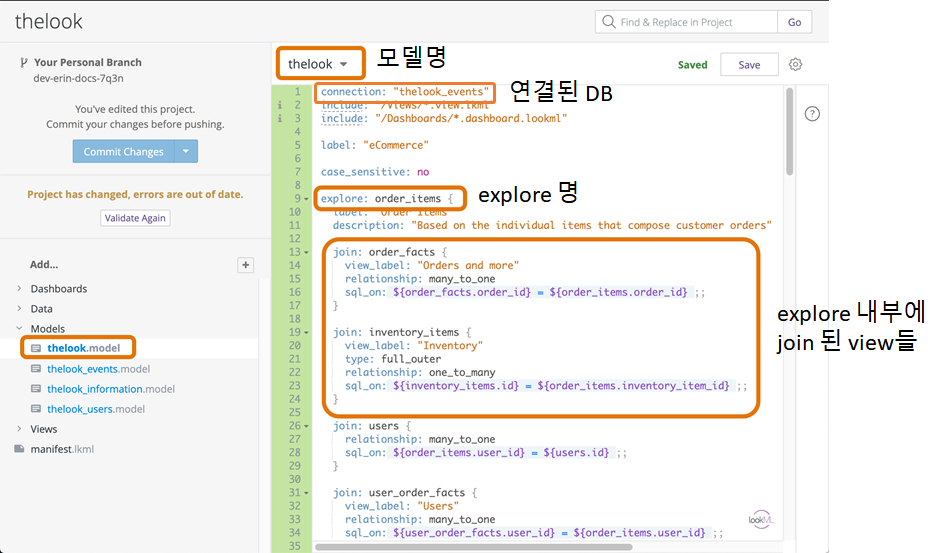Fold the user_order_facts join at line 31
The height and width of the screenshot is (553, 943).
click(306, 493)
